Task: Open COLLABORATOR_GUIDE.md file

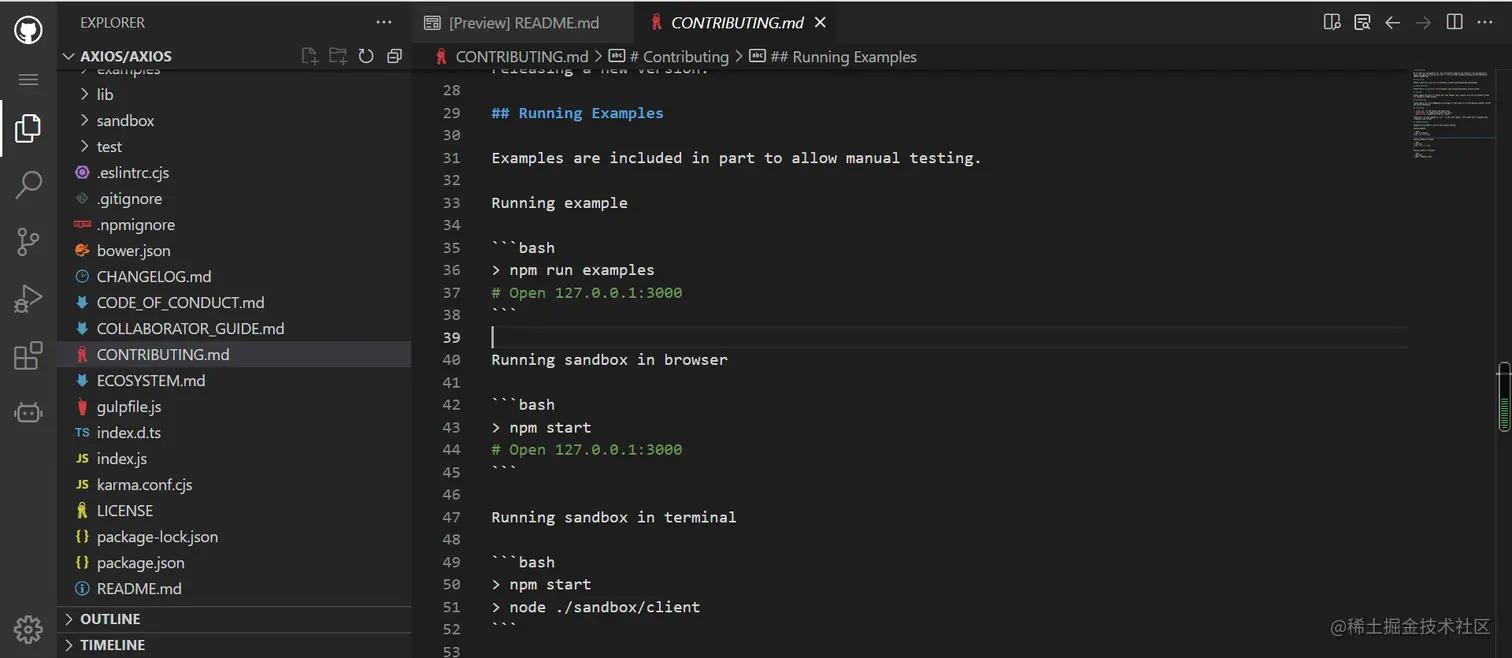Action: click(x=234, y=328)
